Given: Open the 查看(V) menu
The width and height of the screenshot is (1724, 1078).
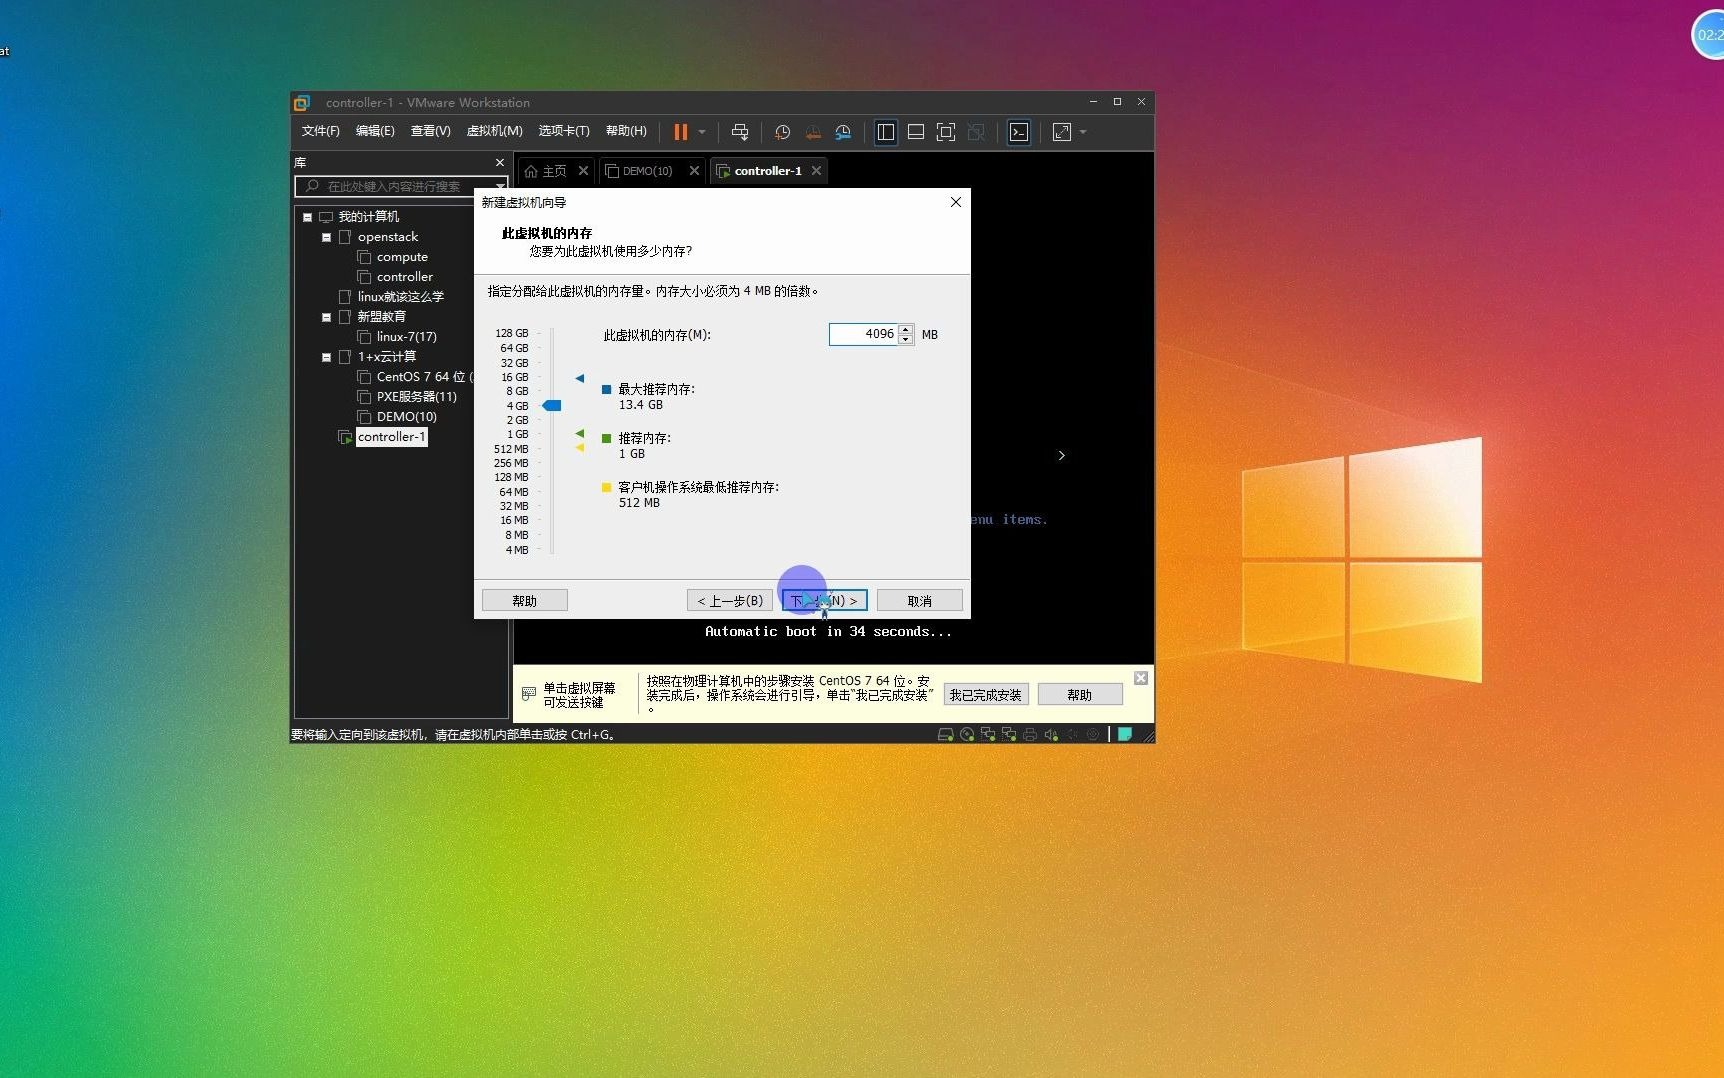Looking at the screenshot, I should [431, 131].
